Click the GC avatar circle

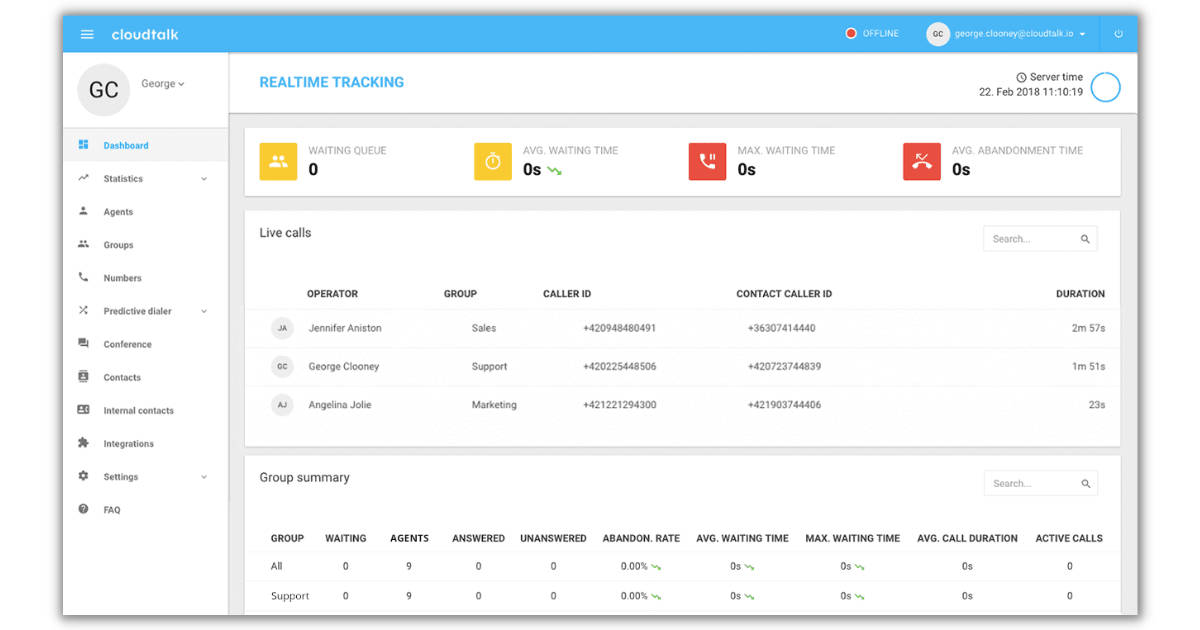[103, 89]
